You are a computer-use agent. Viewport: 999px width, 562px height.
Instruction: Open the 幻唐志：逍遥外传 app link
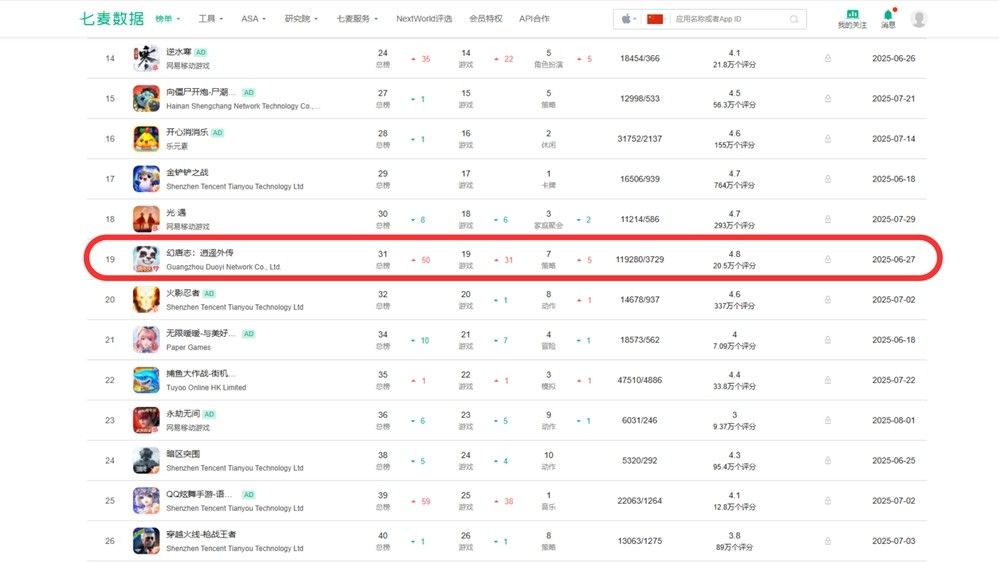click(x=200, y=253)
